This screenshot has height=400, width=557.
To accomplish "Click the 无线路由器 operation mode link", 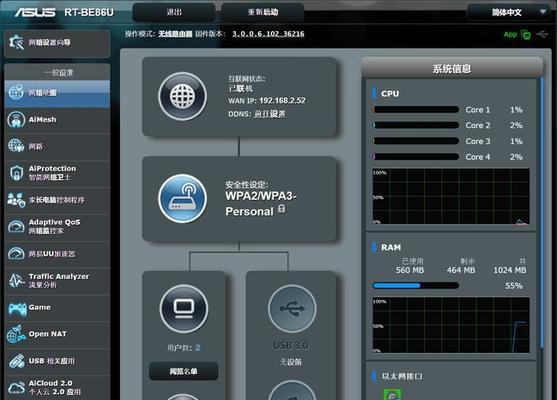I will coord(175,34).
